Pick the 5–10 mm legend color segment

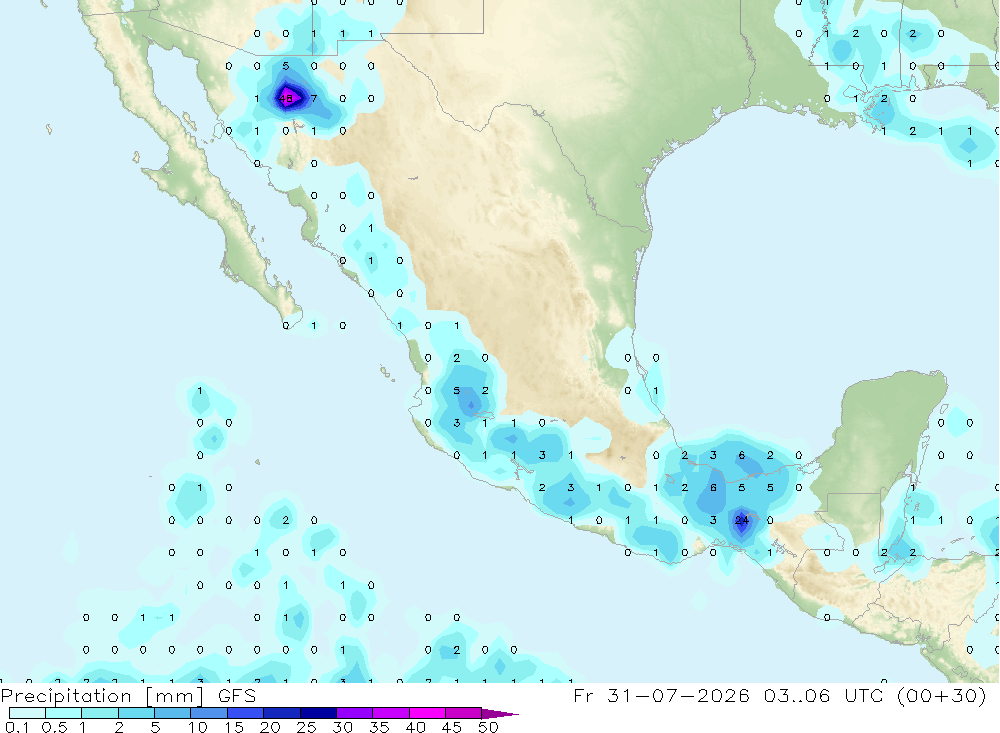[x=172, y=713]
